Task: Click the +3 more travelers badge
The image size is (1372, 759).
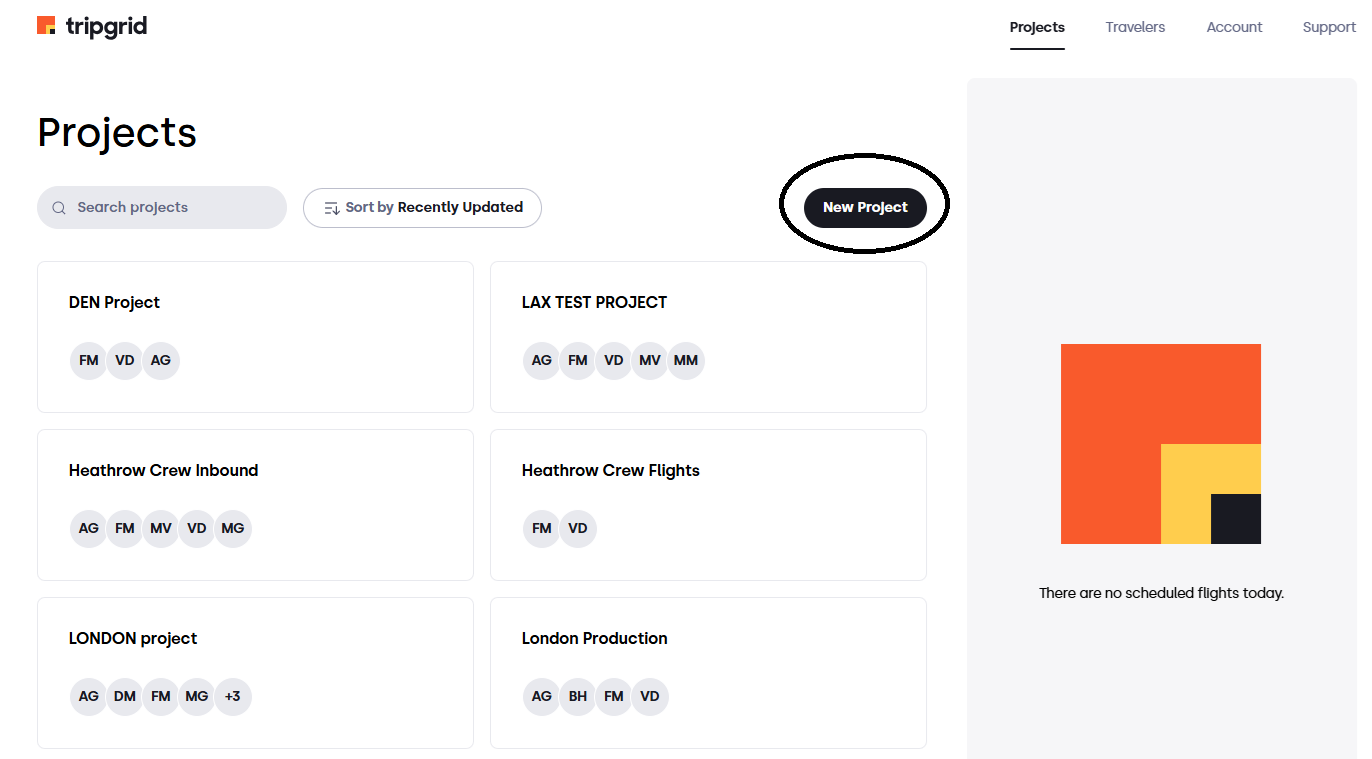Action: [x=233, y=697]
